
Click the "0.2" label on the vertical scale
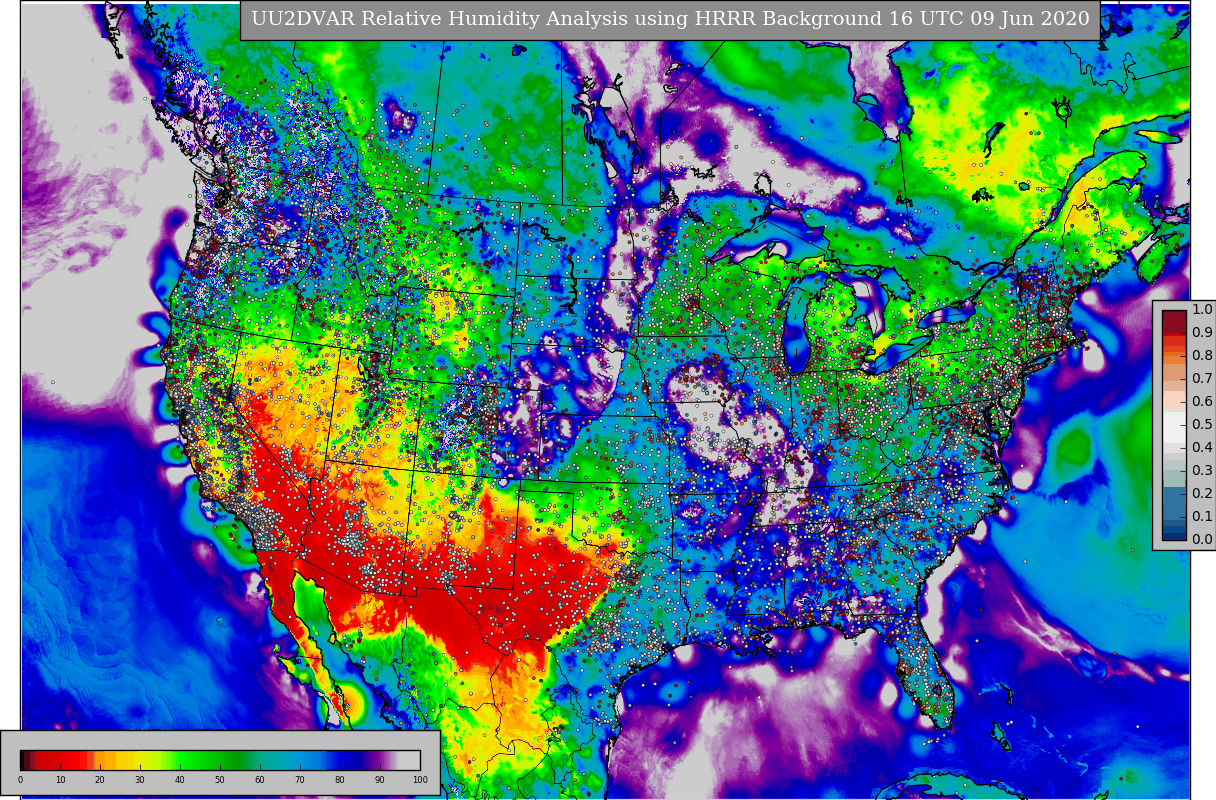click(1202, 494)
